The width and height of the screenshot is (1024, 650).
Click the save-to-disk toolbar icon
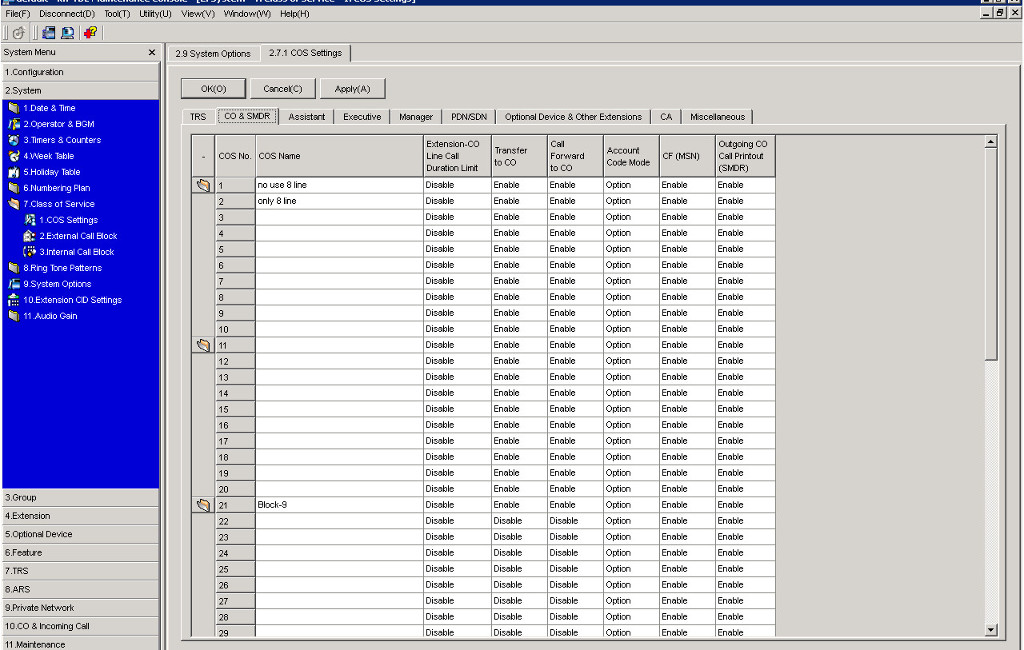[x=49, y=33]
